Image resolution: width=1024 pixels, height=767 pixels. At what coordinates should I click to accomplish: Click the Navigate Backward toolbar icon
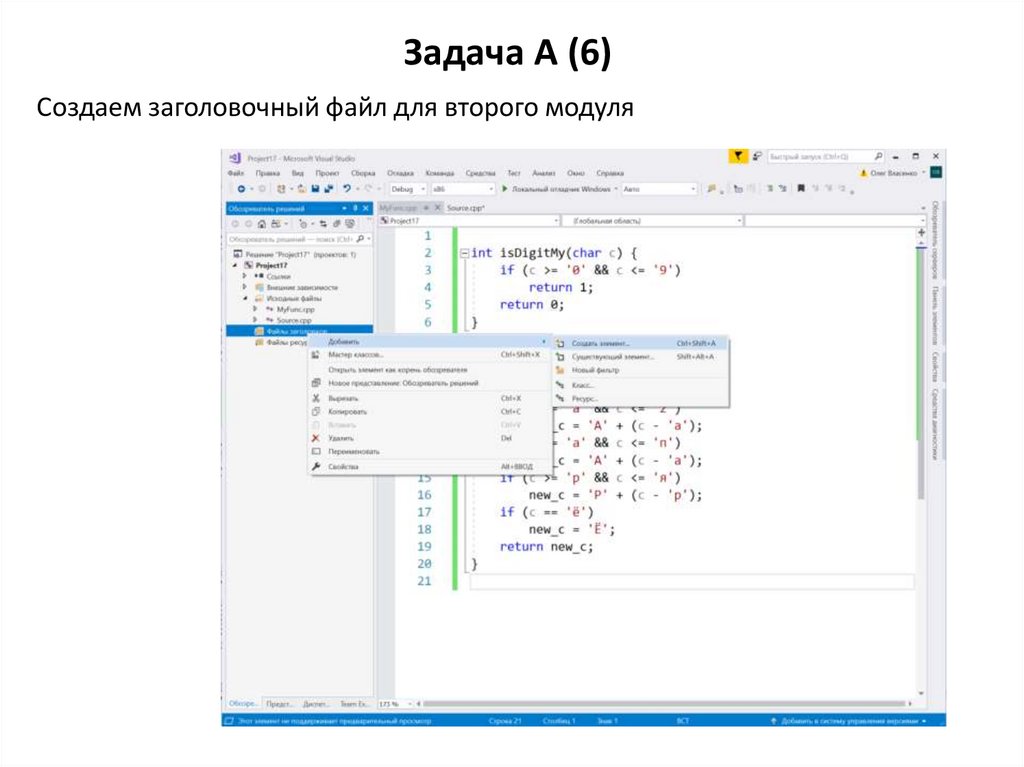[x=241, y=189]
